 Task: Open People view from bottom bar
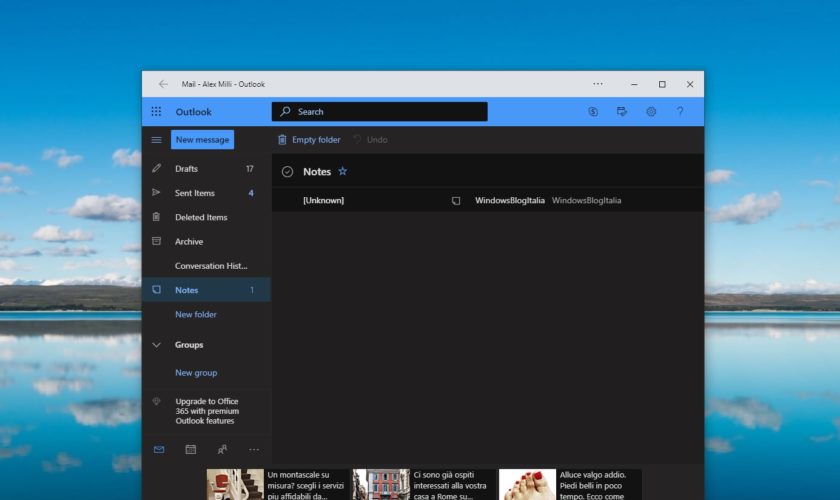click(222, 450)
